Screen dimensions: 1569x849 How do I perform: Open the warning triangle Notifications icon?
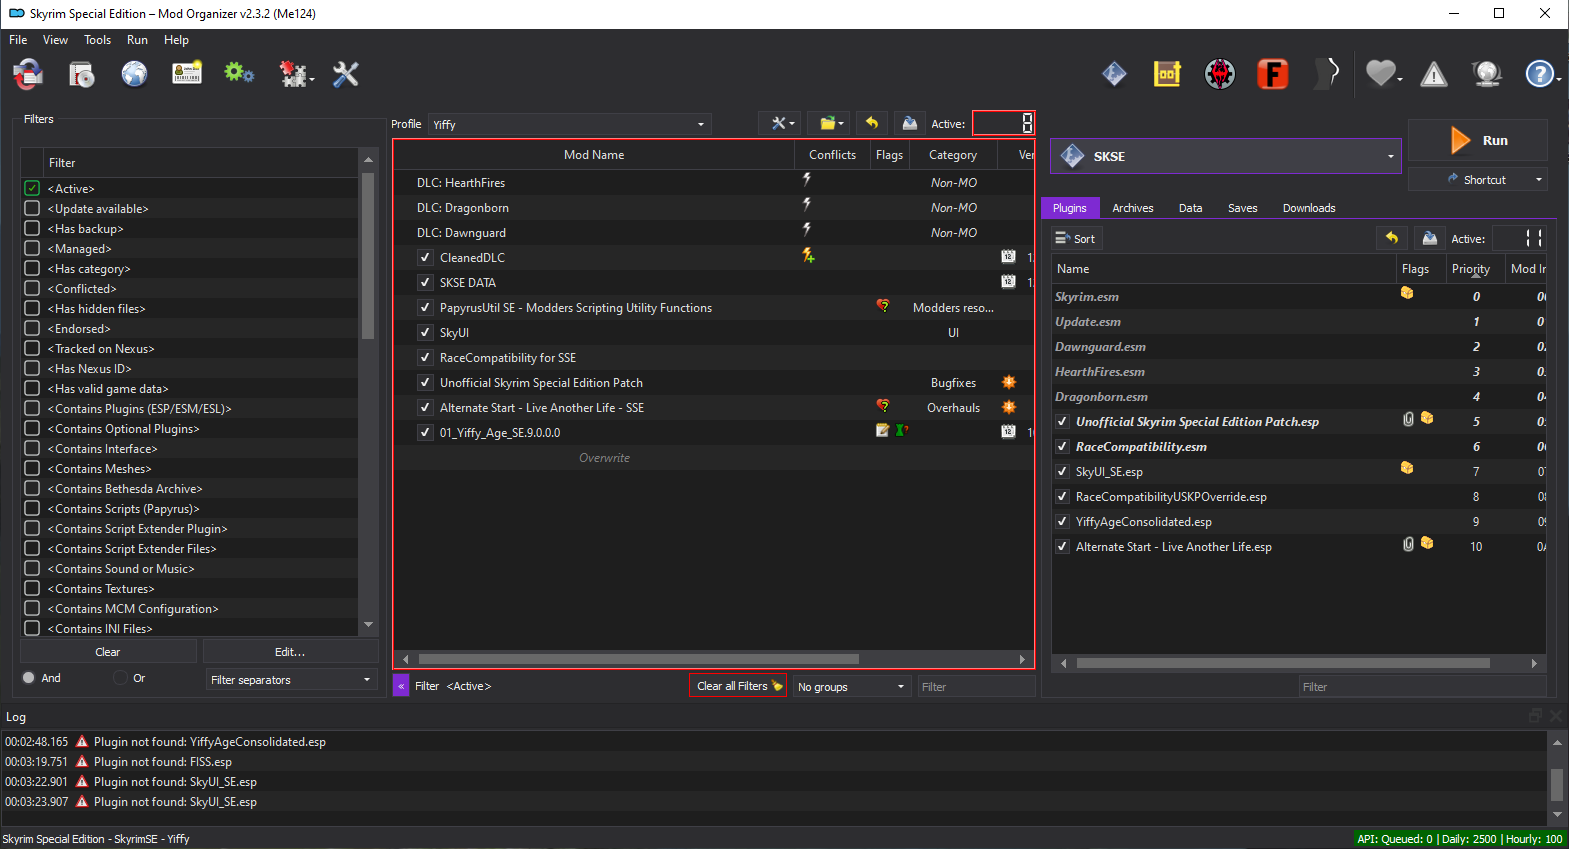(x=1434, y=74)
